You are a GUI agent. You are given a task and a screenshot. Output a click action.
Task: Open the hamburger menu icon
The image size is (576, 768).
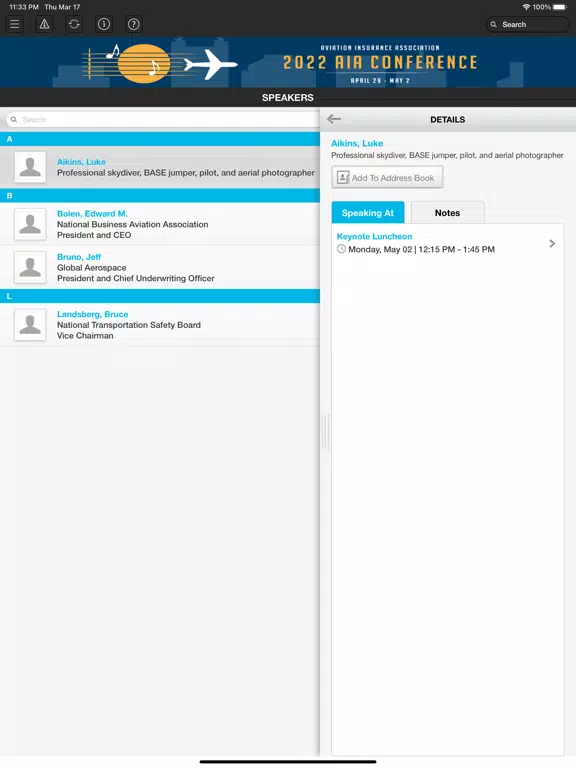15,24
